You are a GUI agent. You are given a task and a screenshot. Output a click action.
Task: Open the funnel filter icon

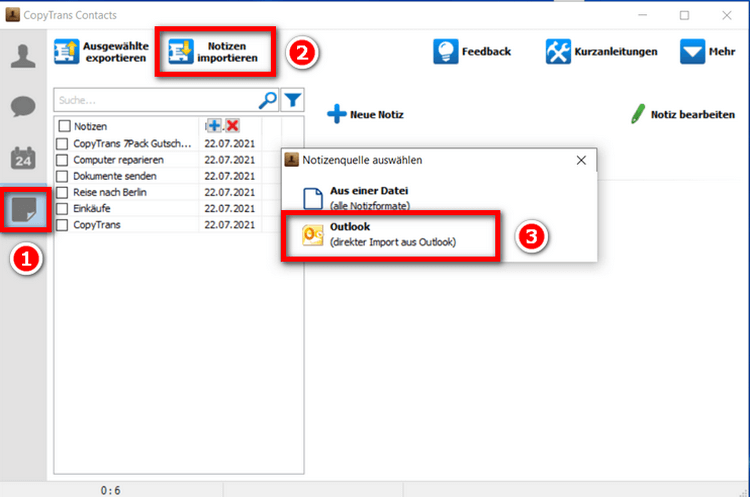pos(292,100)
